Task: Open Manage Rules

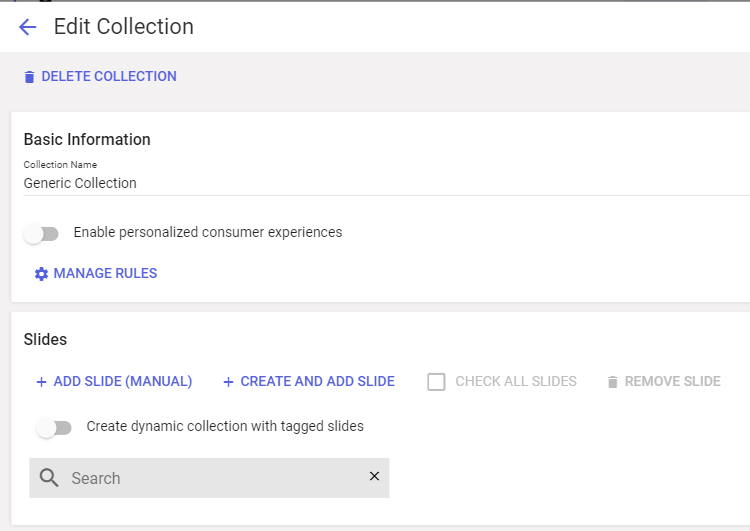Action: tap(105, 273)
